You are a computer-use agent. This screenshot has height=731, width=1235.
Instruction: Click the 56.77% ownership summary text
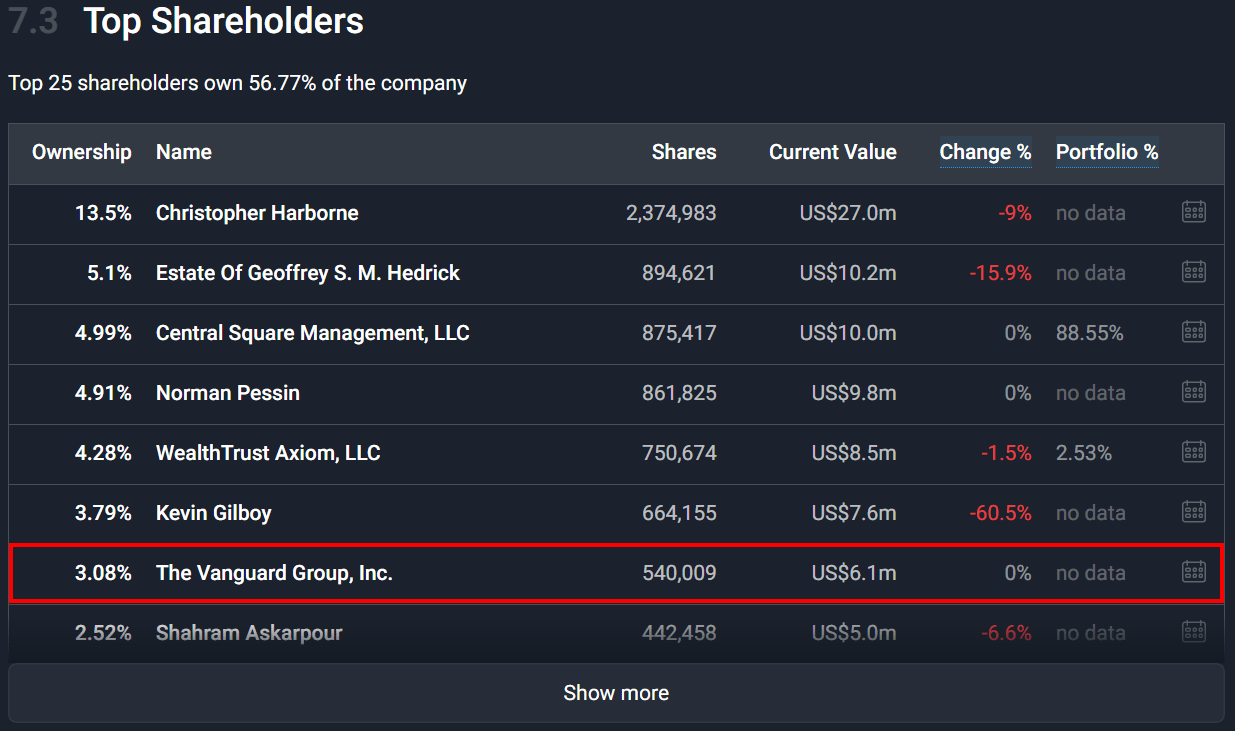point(236,83)
